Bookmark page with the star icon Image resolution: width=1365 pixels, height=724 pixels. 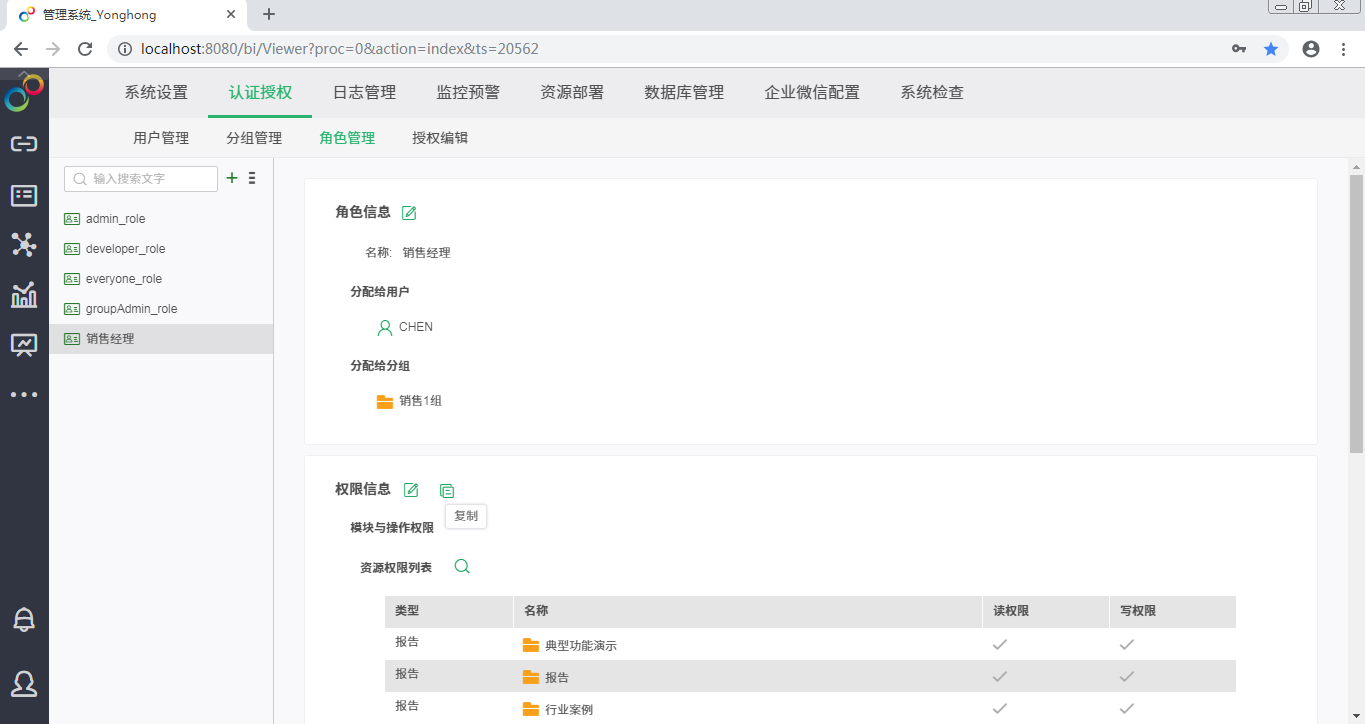click(1271, 49)
